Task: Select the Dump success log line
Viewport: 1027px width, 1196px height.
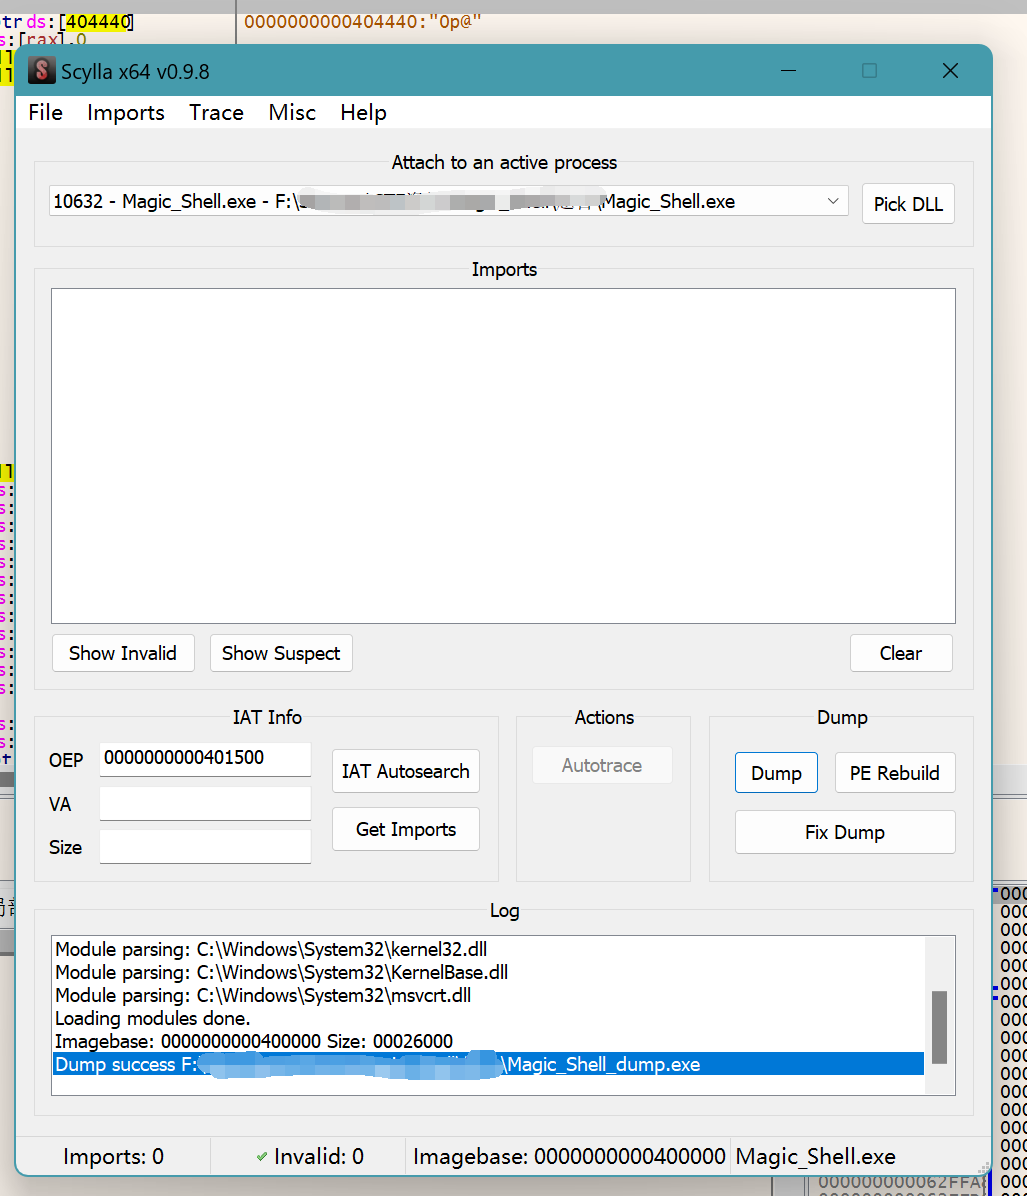Action: pyautogui.click(x=488, y=1064)
